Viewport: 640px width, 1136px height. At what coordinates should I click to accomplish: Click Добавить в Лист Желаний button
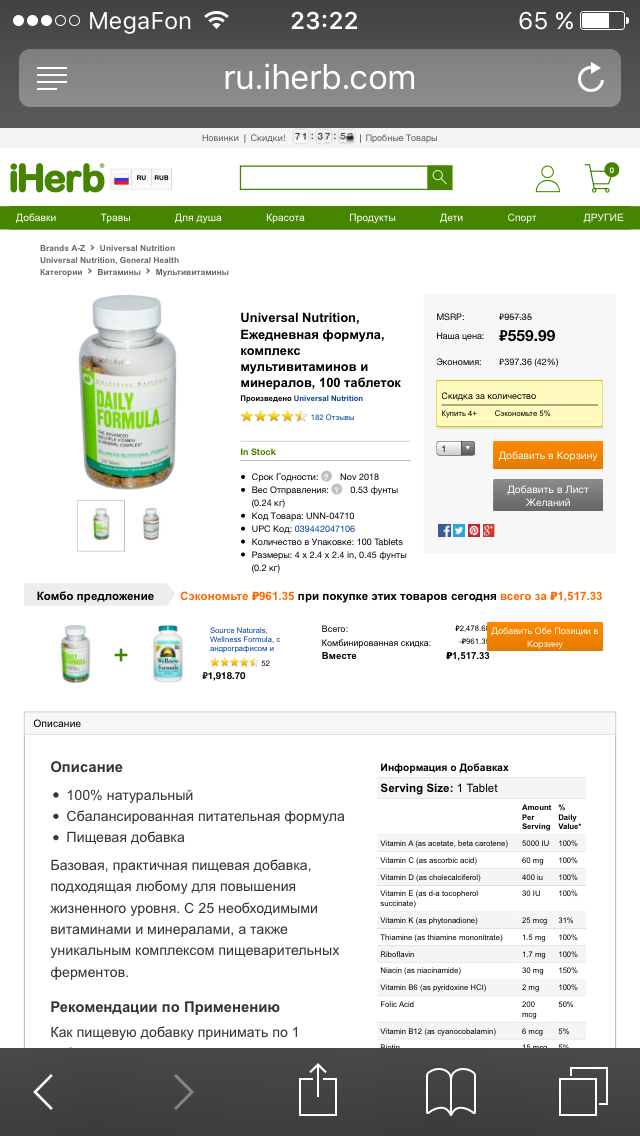point(548,495)
